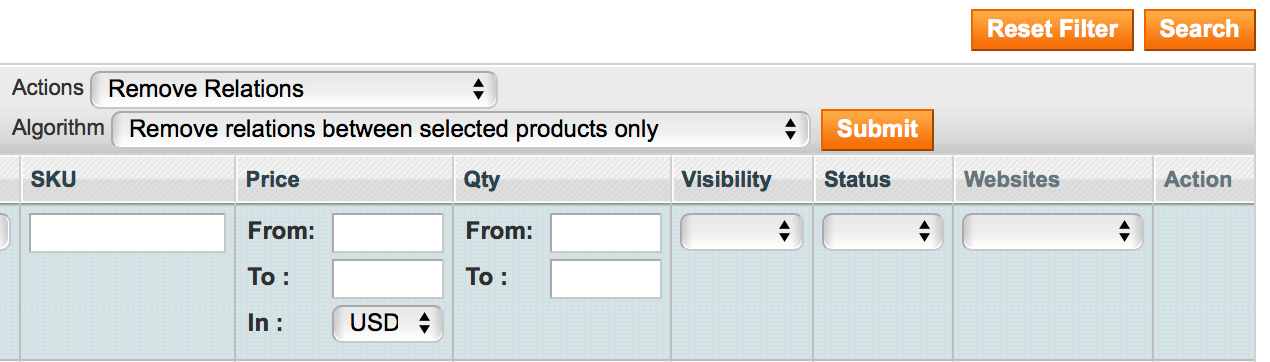The width and height of the screenshot is (1270, 362).
Task: Focus the SKU filter text field
Action: pyautogui.click(x=128, y=233)
